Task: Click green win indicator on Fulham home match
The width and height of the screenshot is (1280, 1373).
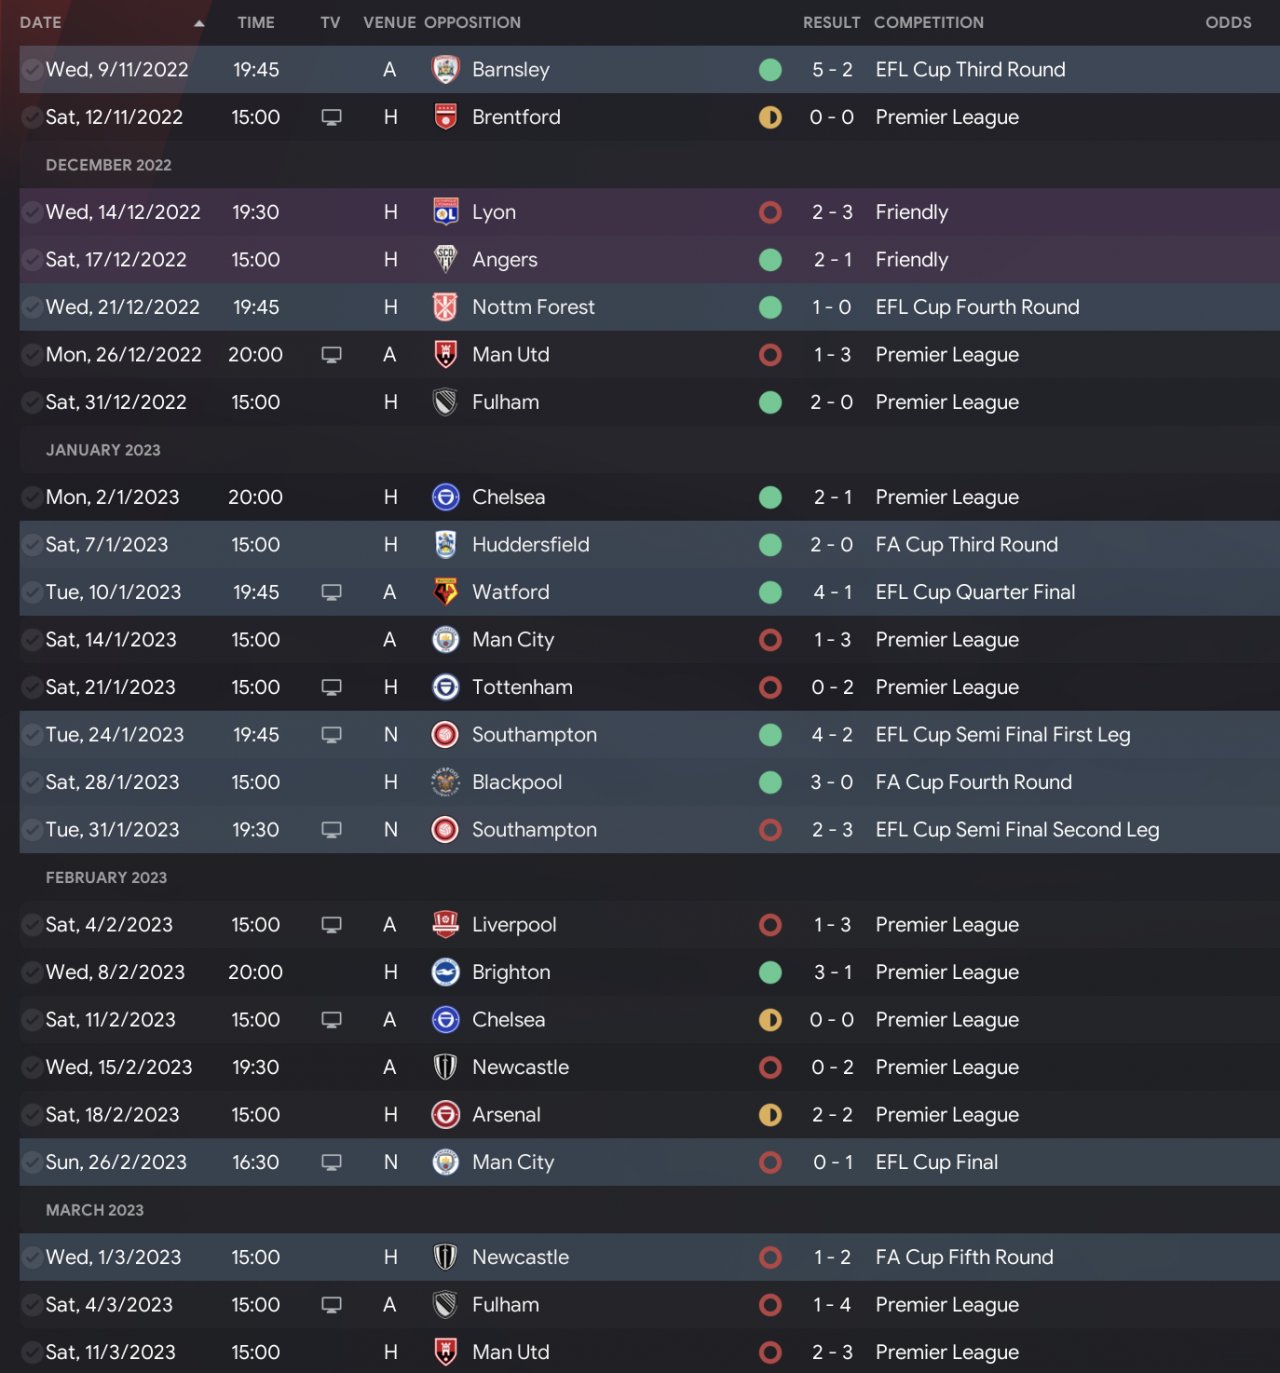Action: click(770, 402)
